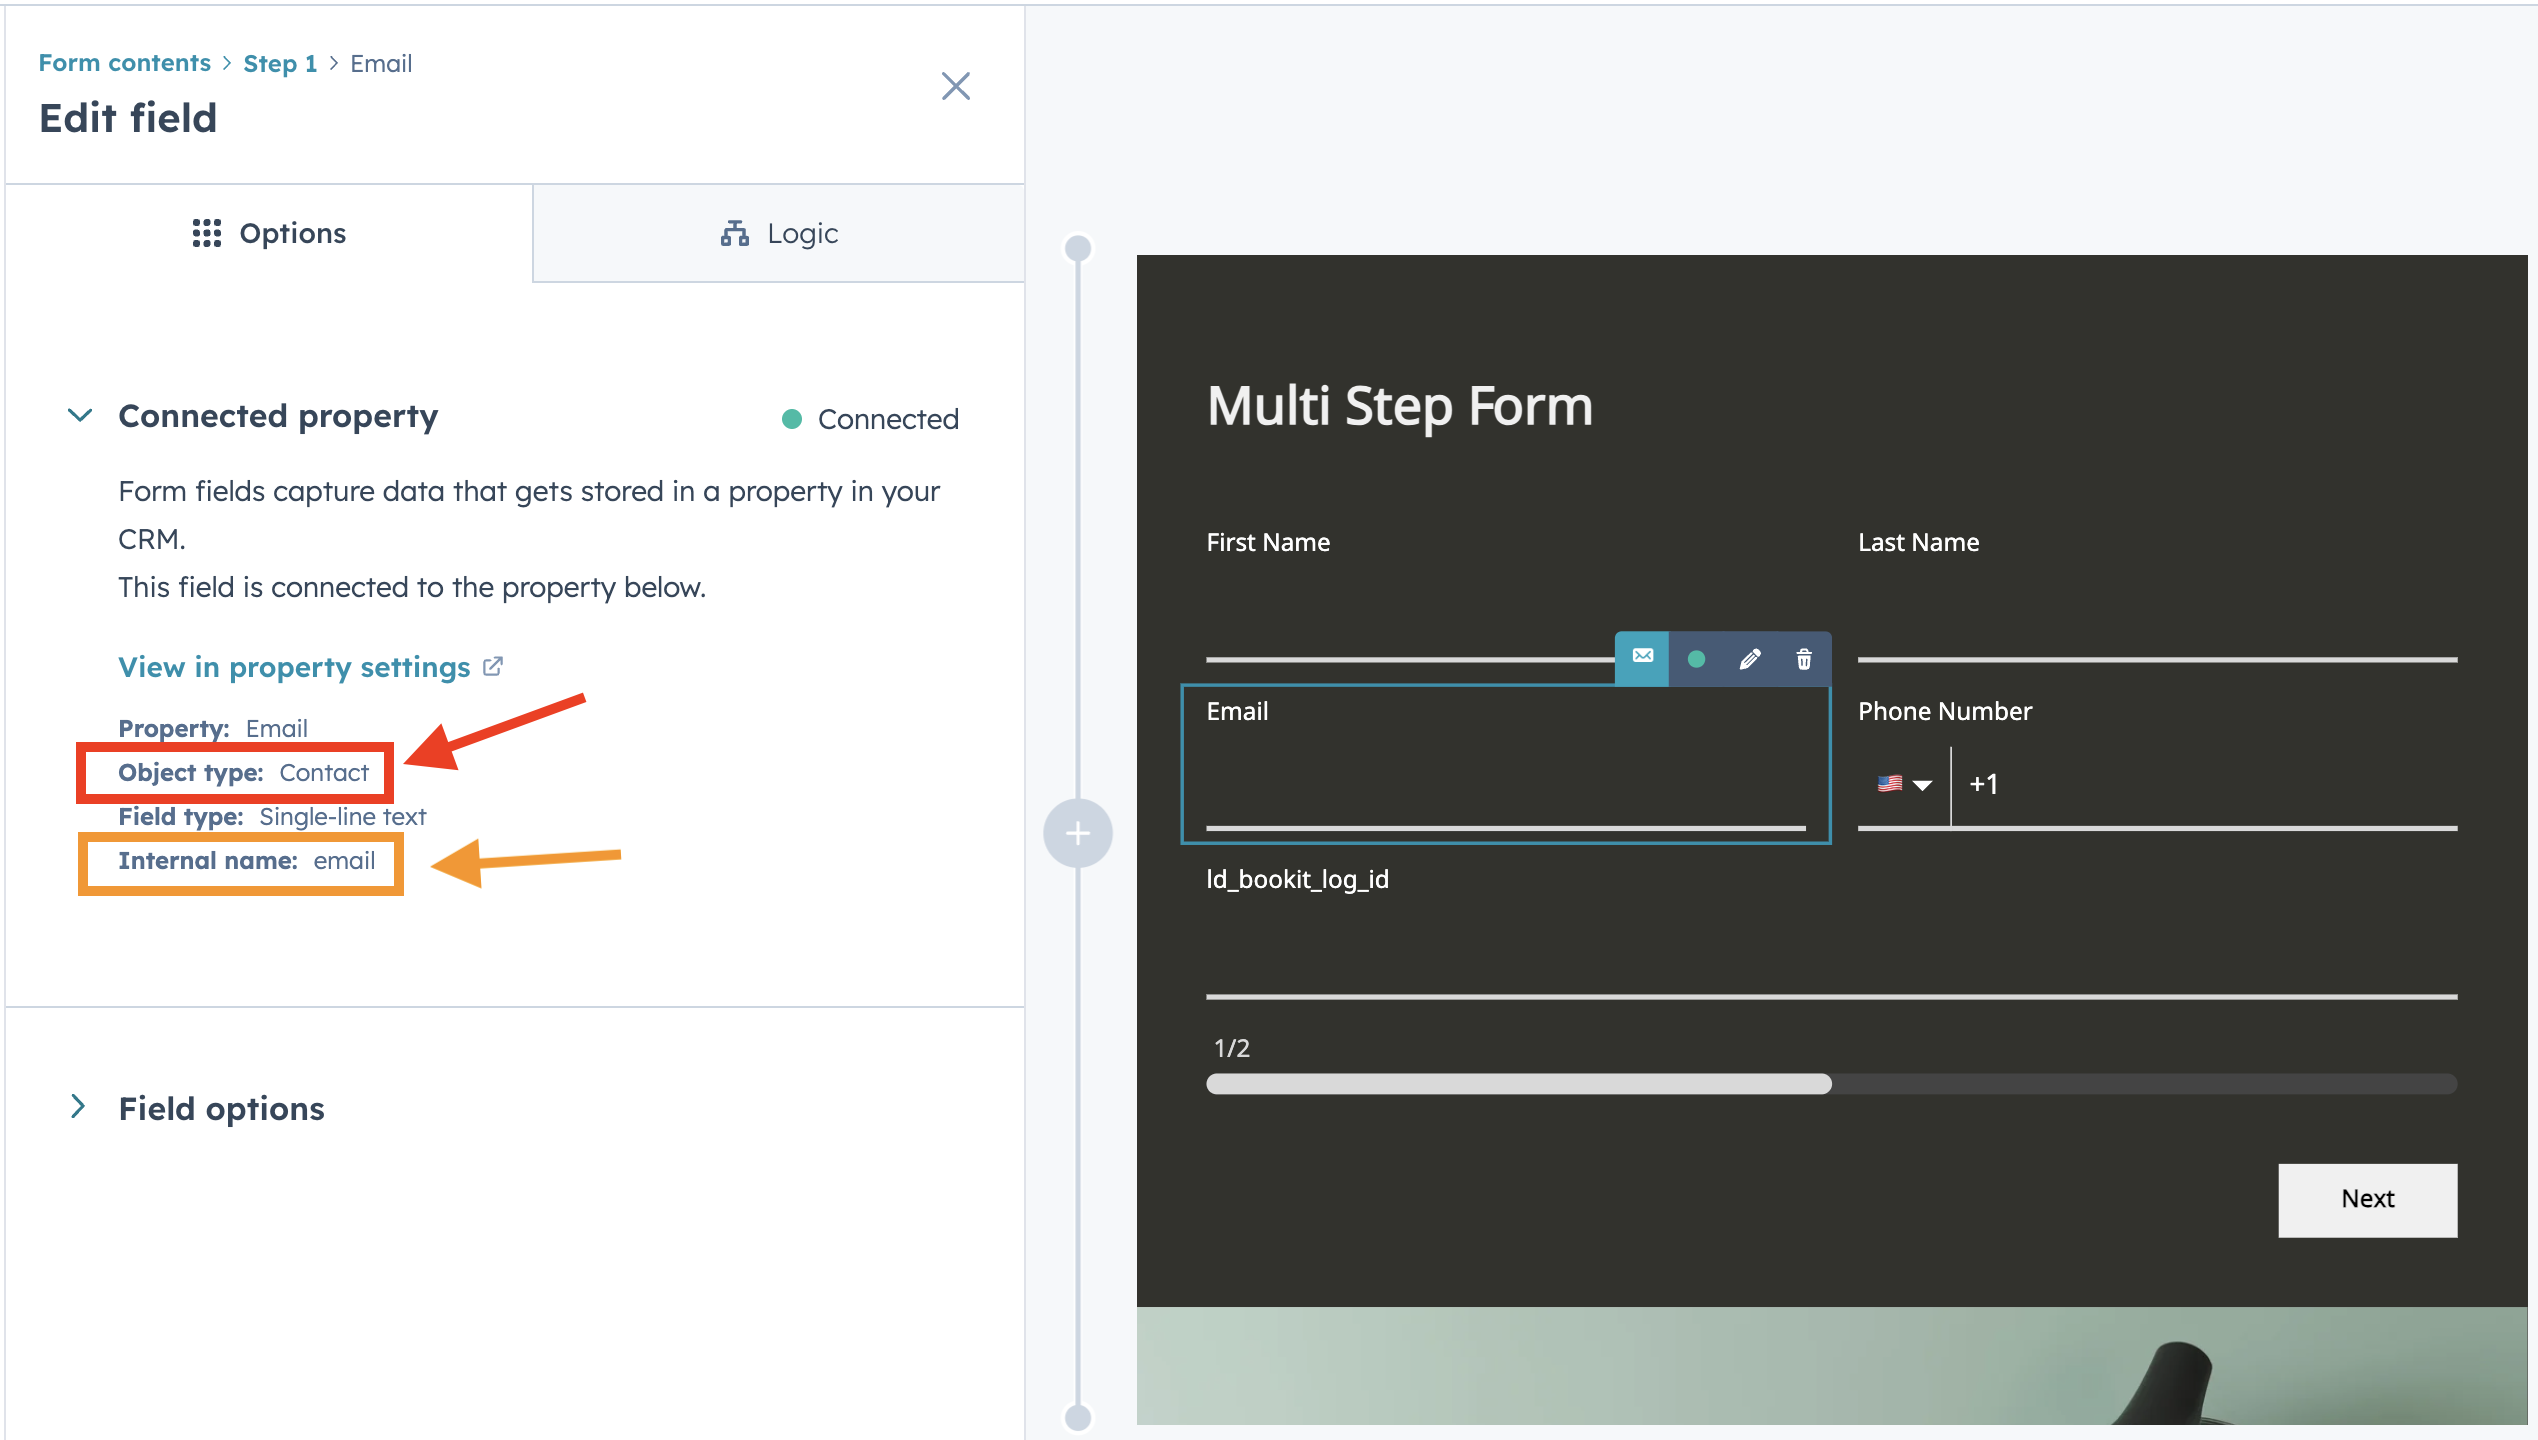Screen dimensions: 2538x1440
Task: Open Step 1 breadcrumb link
Action: pos(280,63)
